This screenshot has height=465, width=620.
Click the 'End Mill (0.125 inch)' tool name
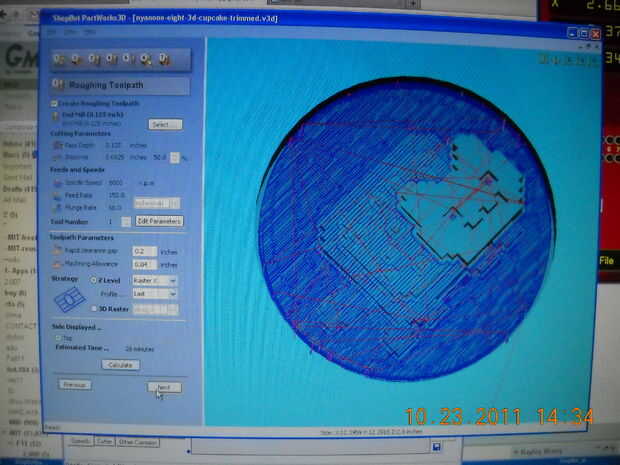tap(93, 115)
